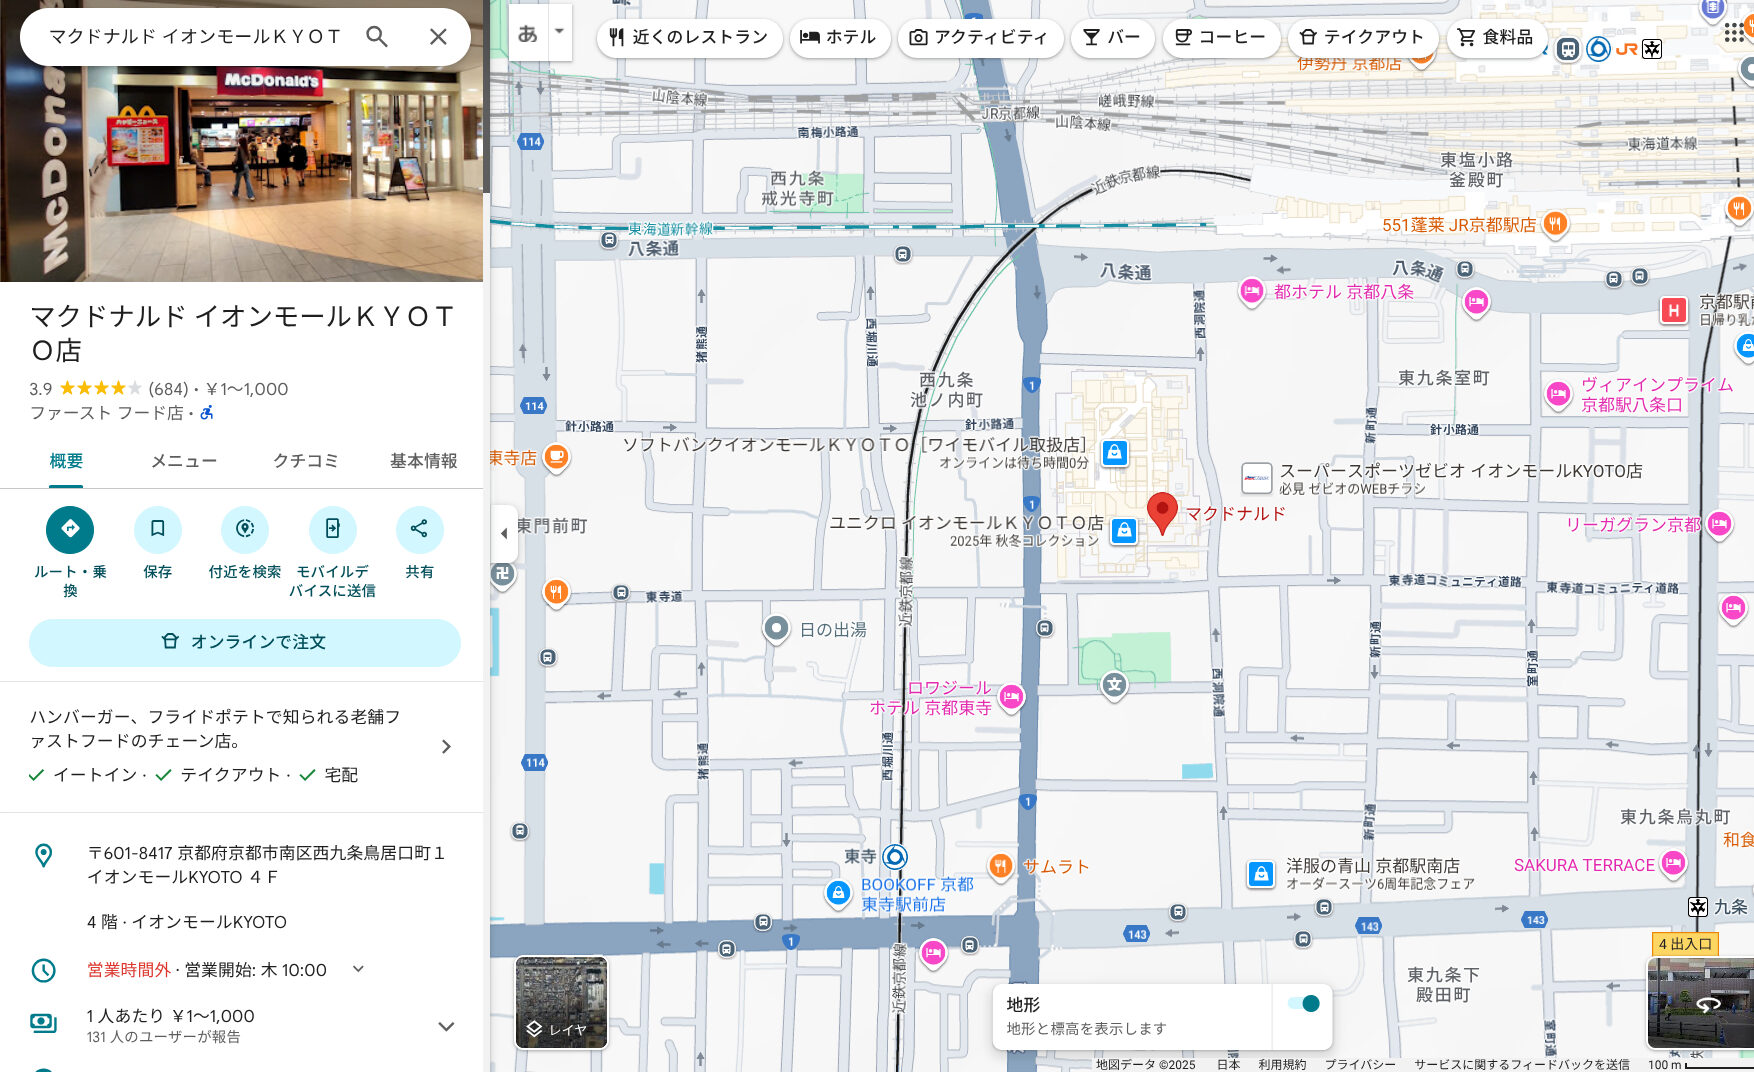Image resolution: width=1754 pixels, height=1072 pixels.
Task: Toggle the terrain (地形) switch
Action: [1303, 1004]
